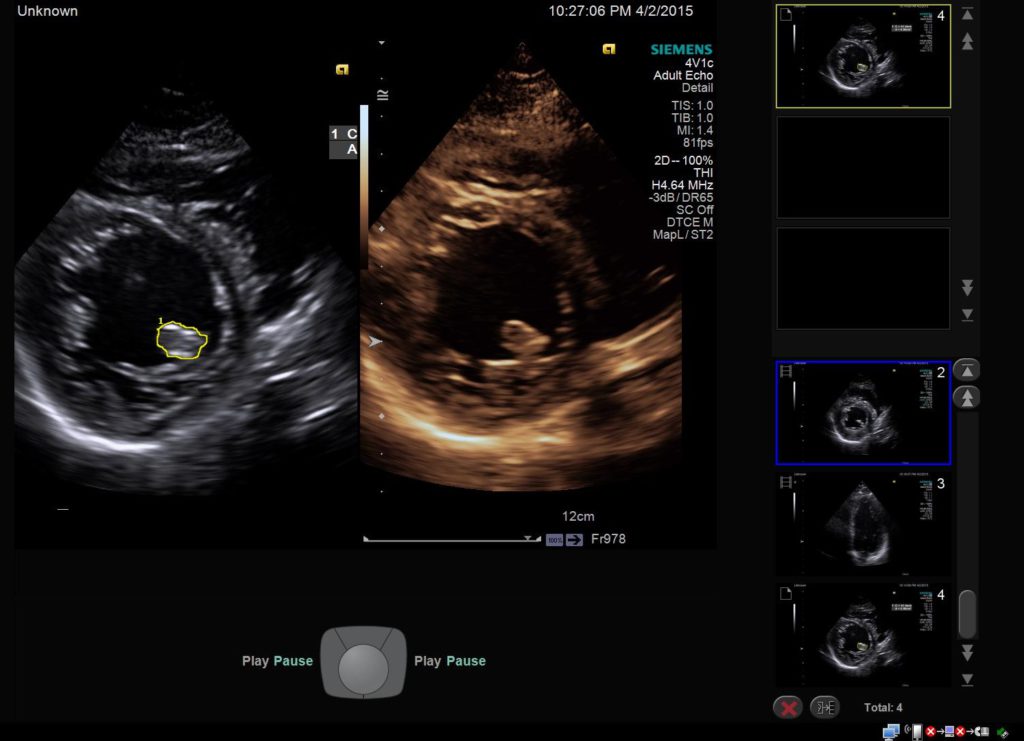Click the network computers icon in system tray
This screenshot has width=1024, height=741.
[890, 731]
